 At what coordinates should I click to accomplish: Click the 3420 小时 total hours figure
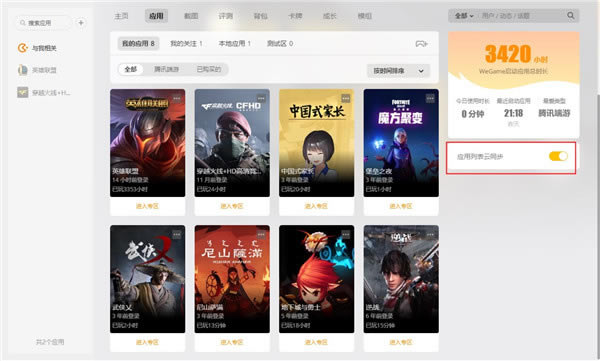pos(516,54)
